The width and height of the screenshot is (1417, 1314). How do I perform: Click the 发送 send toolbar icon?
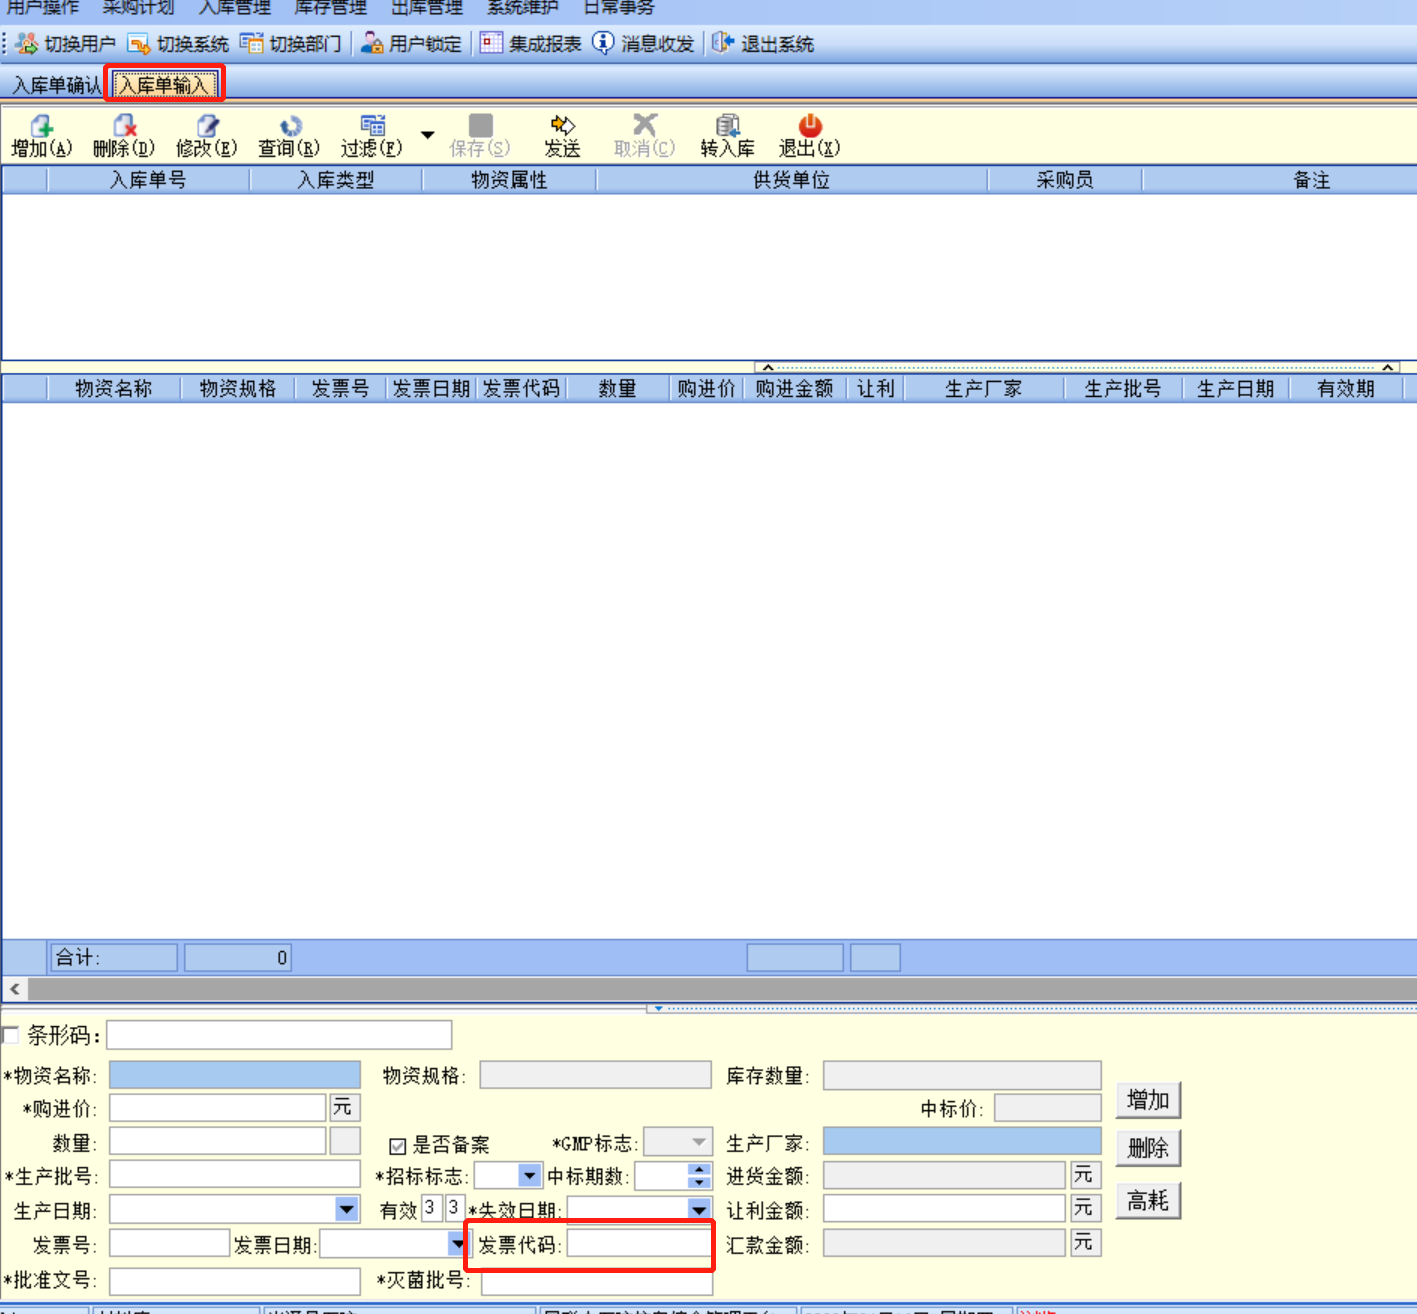(x=562, y=126)
